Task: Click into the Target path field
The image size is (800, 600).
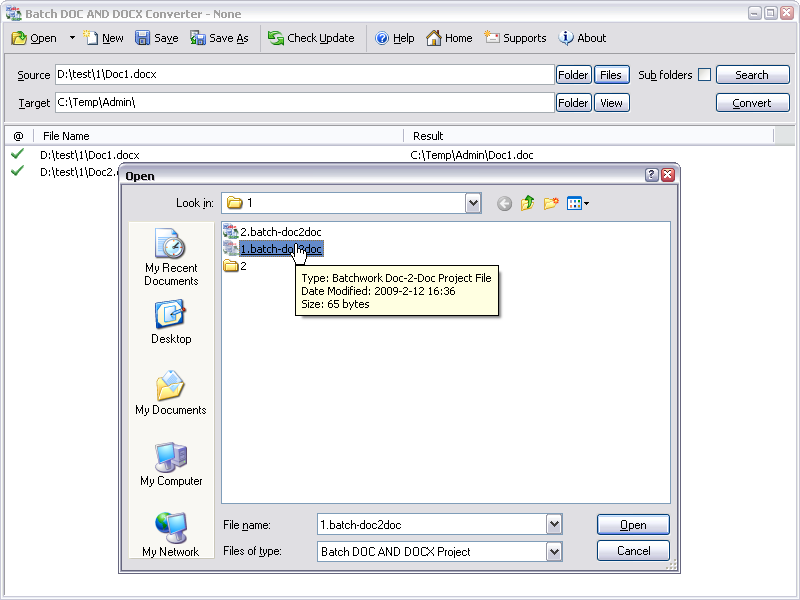Action: pyautogui.click(x=305, y=103)
